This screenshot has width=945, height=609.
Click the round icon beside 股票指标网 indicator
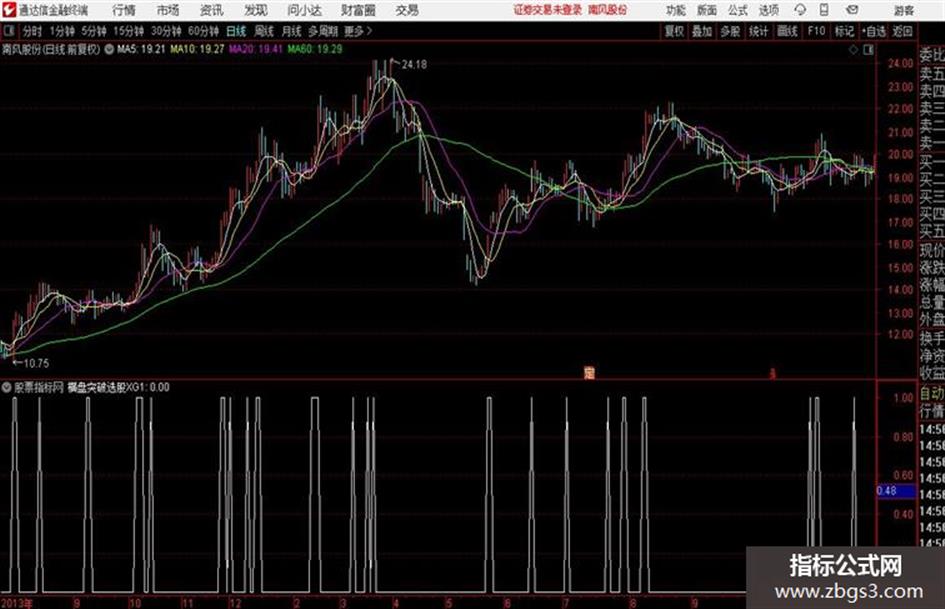(x=7, y=387)
